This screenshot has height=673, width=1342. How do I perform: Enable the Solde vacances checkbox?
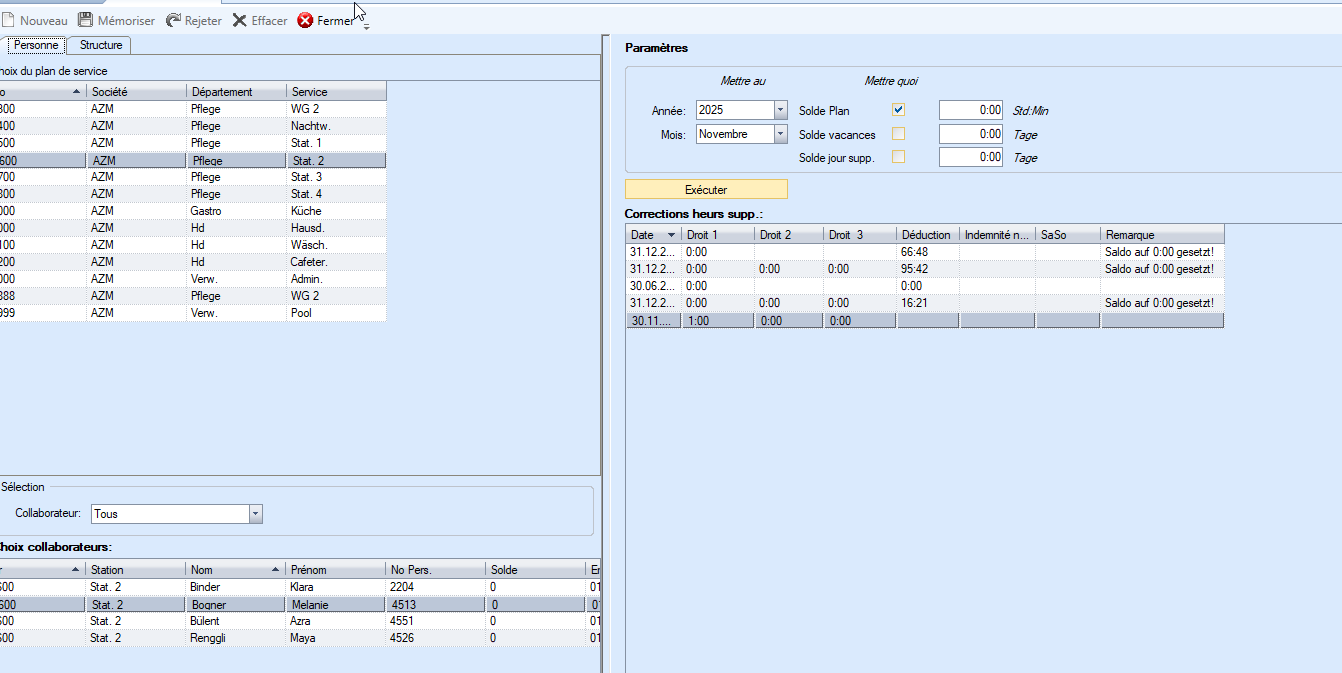[x=898, y=134]
